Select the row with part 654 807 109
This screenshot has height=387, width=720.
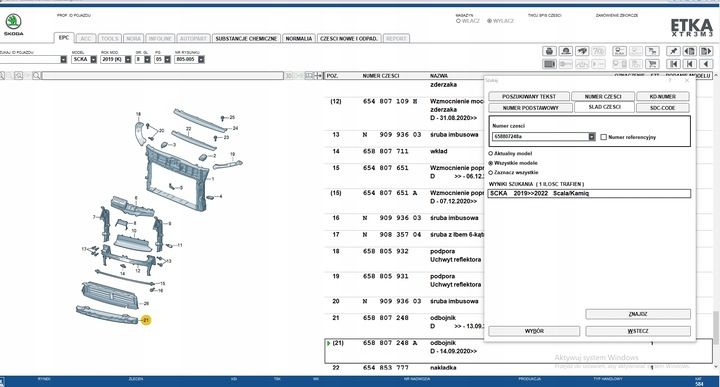pyautogui.click(x=404, y=109)
